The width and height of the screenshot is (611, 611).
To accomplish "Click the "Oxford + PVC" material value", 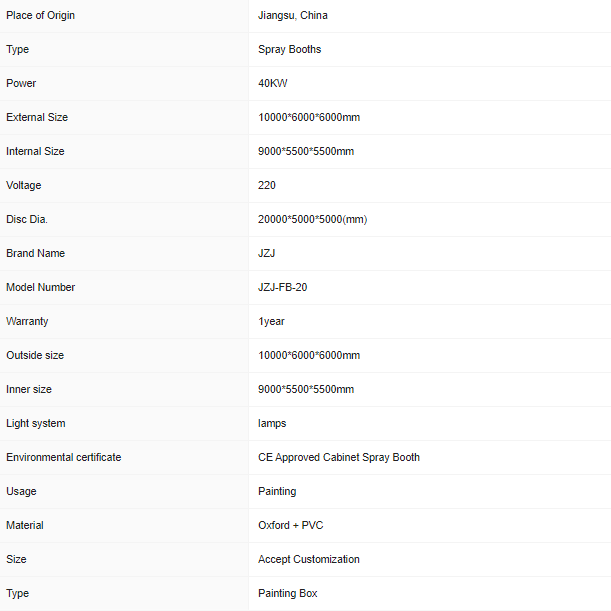I will click(291, 525).
